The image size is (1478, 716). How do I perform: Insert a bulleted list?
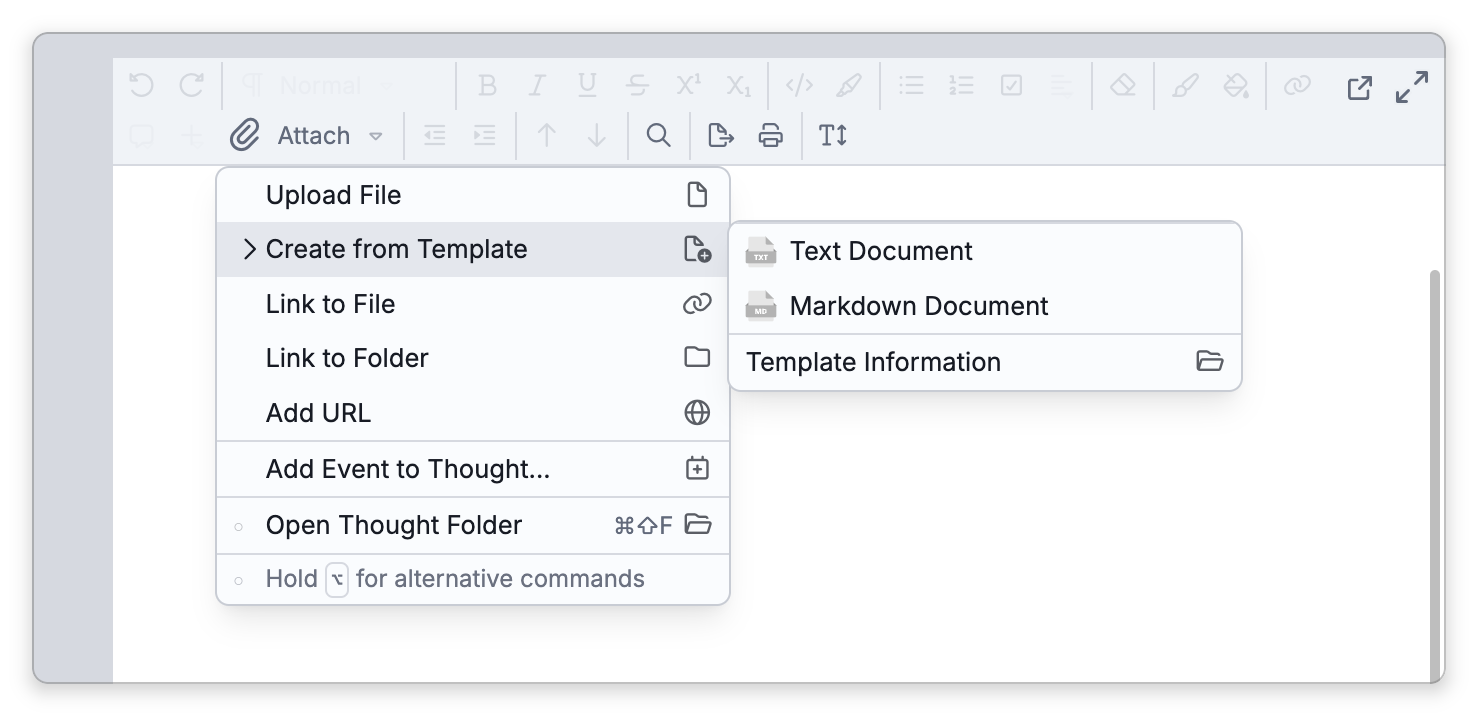[x=911, y=86]
